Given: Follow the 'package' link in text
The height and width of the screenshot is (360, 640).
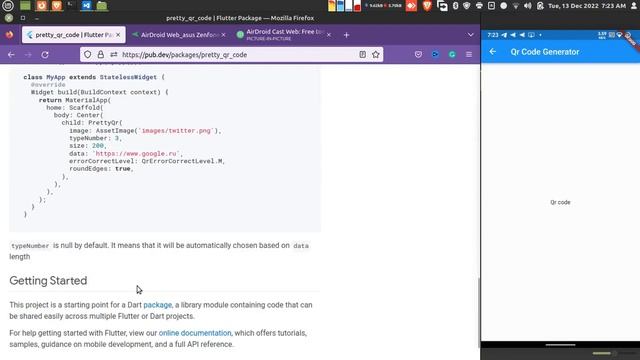Looking at the screenshot, I should point(158,305).
